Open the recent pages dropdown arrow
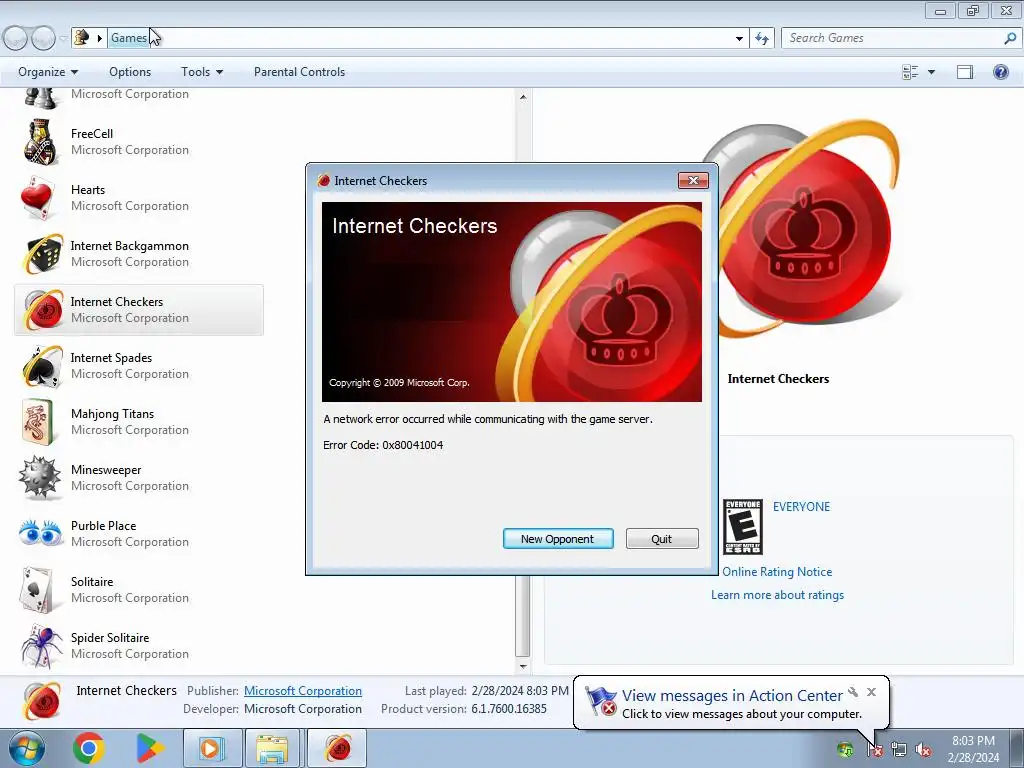1024x768 pixels. pos(63,38)
